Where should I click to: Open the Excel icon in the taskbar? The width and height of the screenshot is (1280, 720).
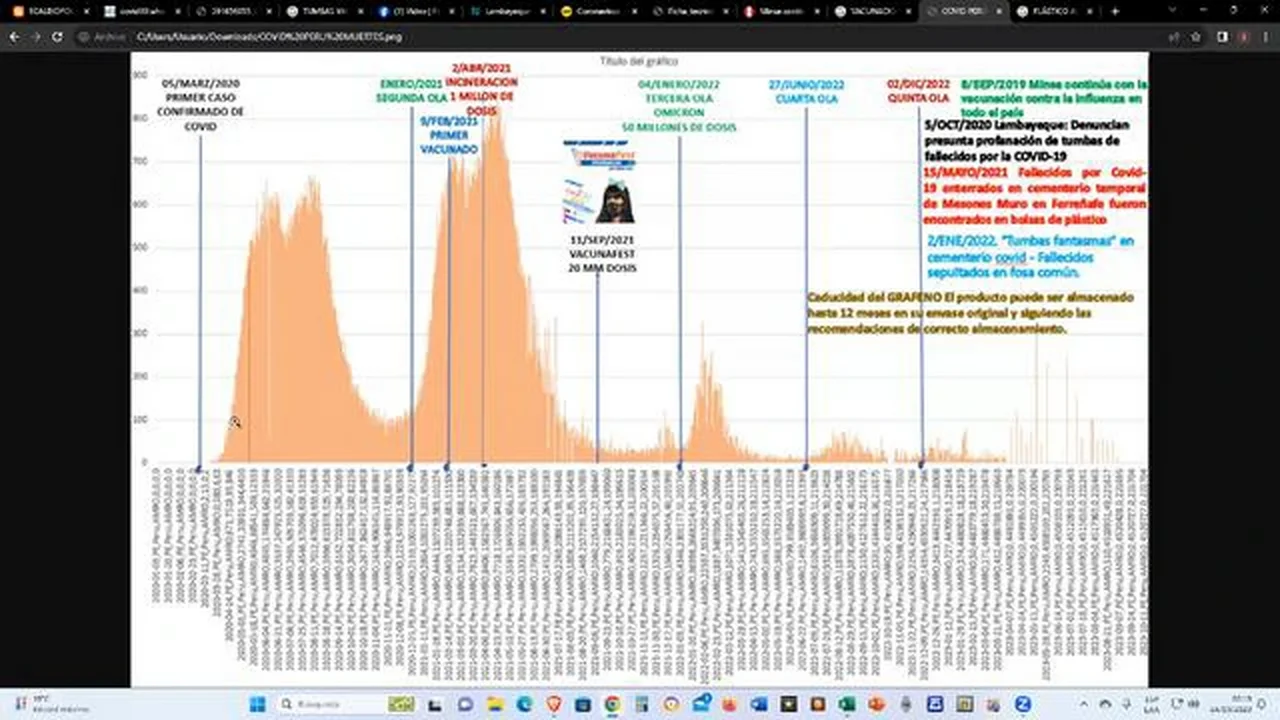click(846, 704)
